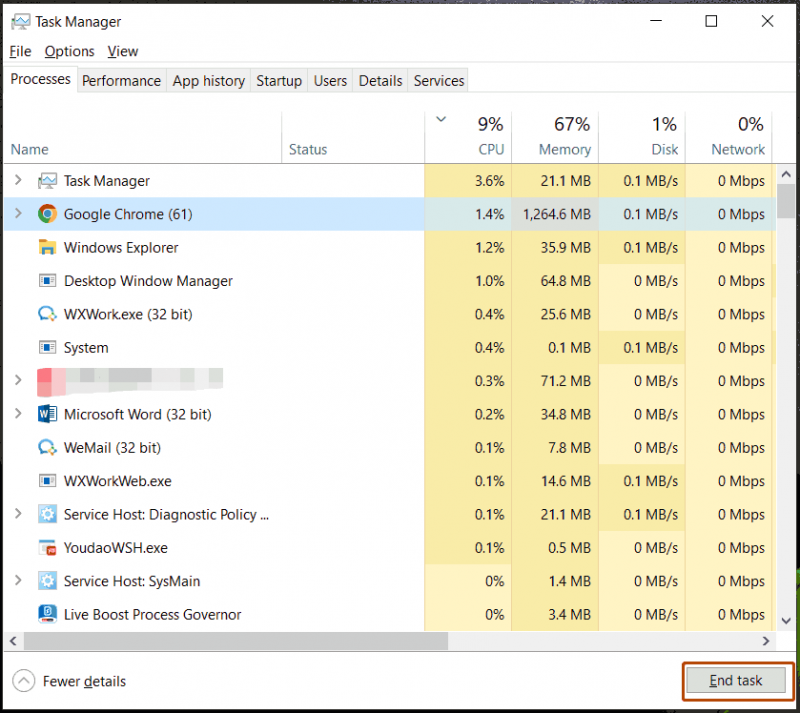800x713 pixels.
Task: Expand the Google Chrome (61) process group
Action: pyautogui.click(x=18, y=213)
